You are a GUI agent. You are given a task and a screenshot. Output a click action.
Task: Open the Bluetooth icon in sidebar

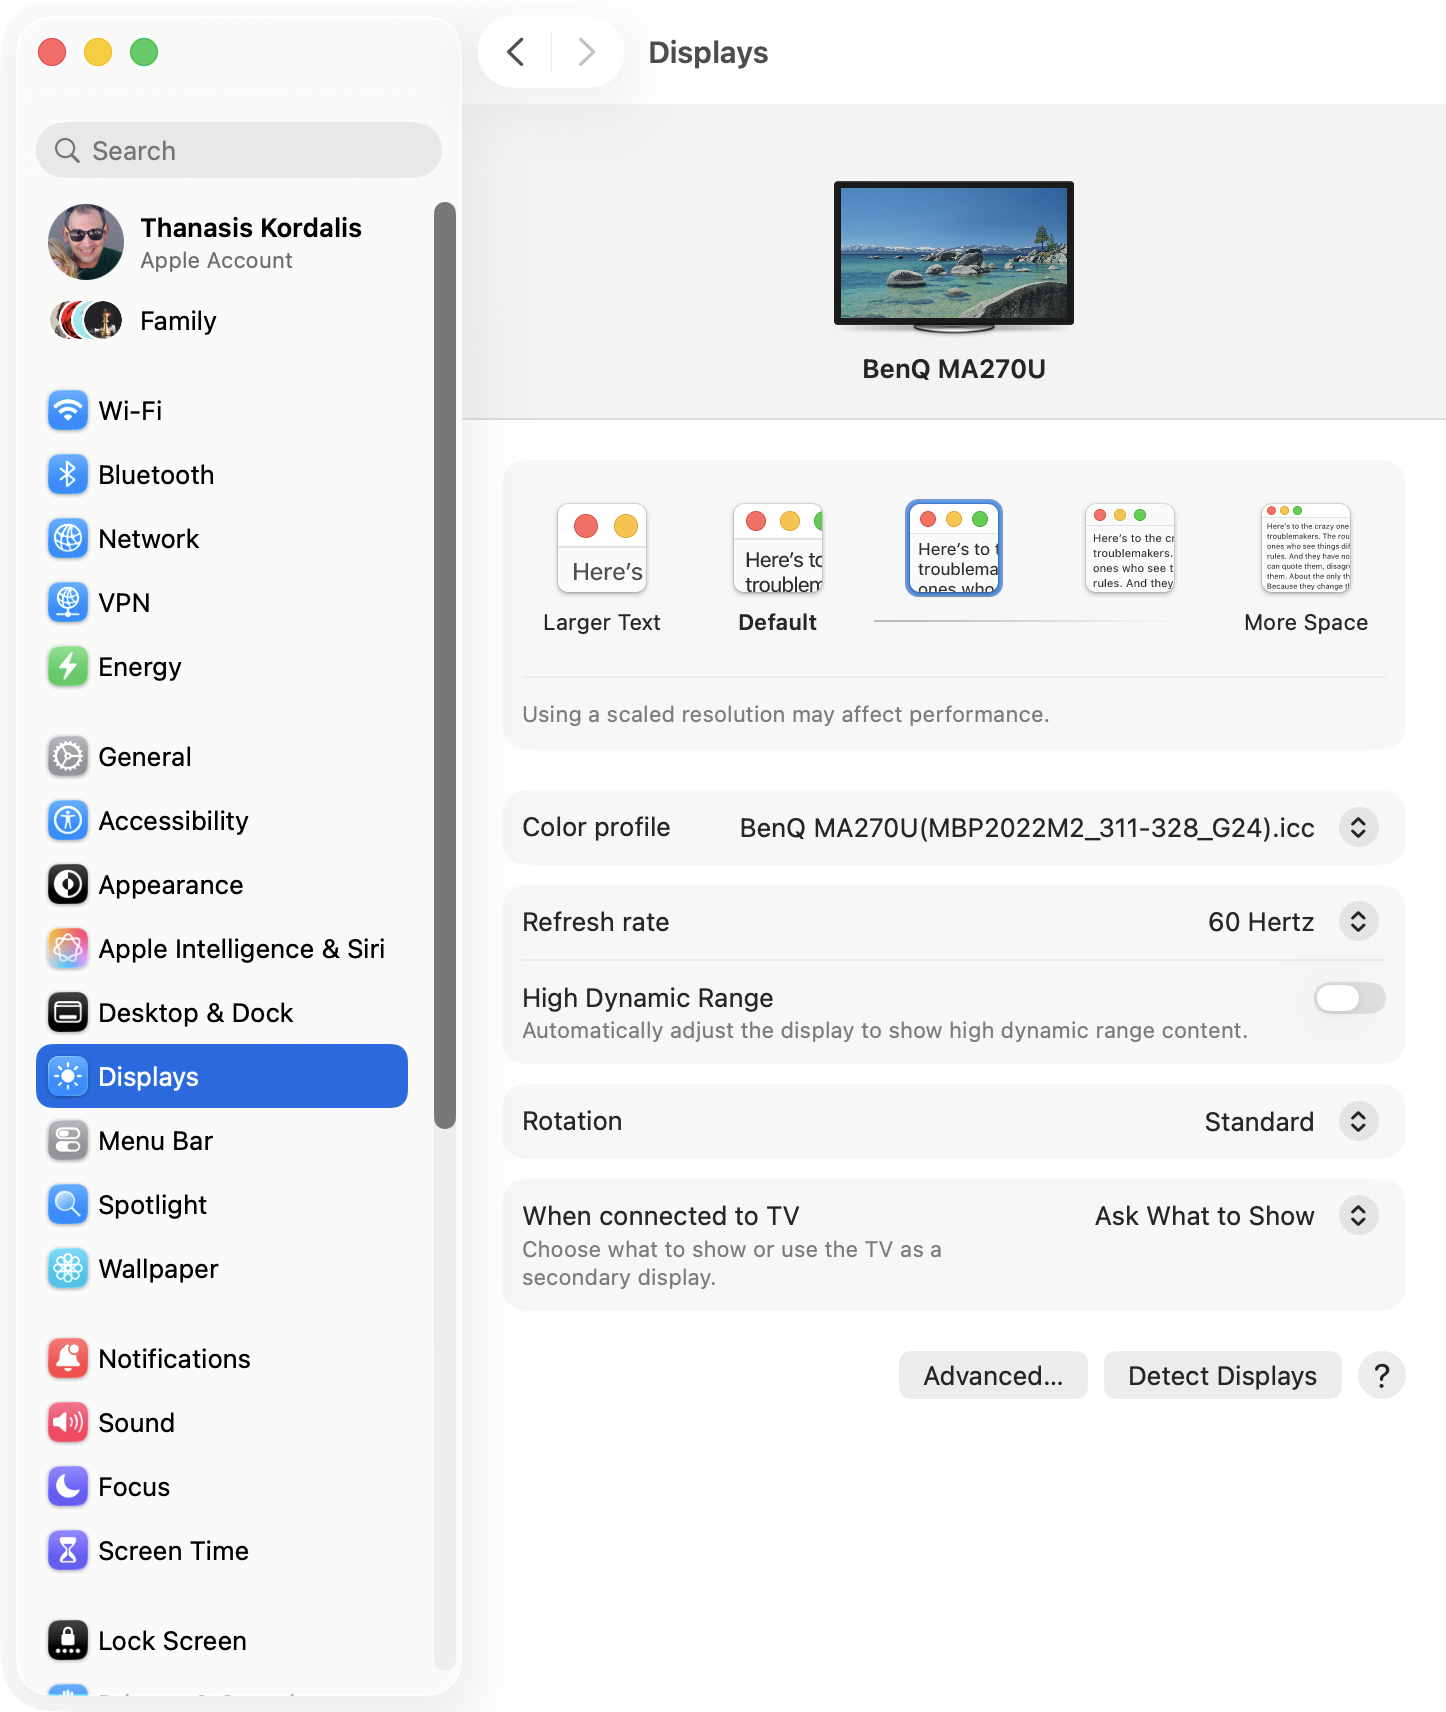pyautogui.click(x=68, y=475)
